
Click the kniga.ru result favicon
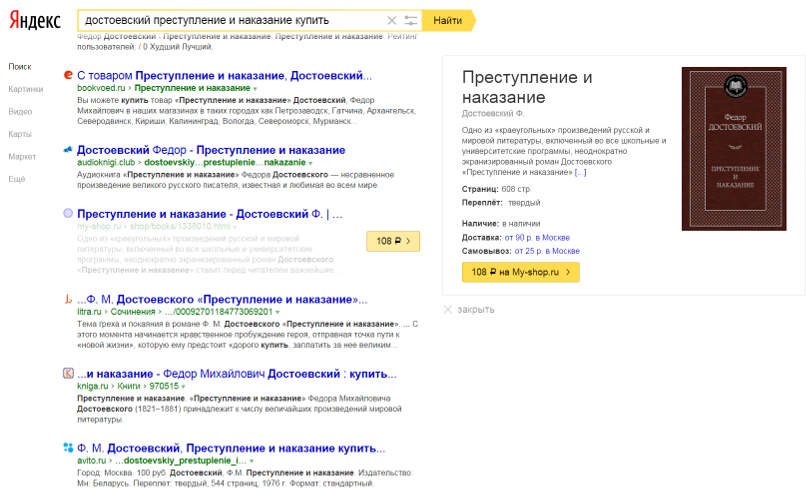[67, 373]
